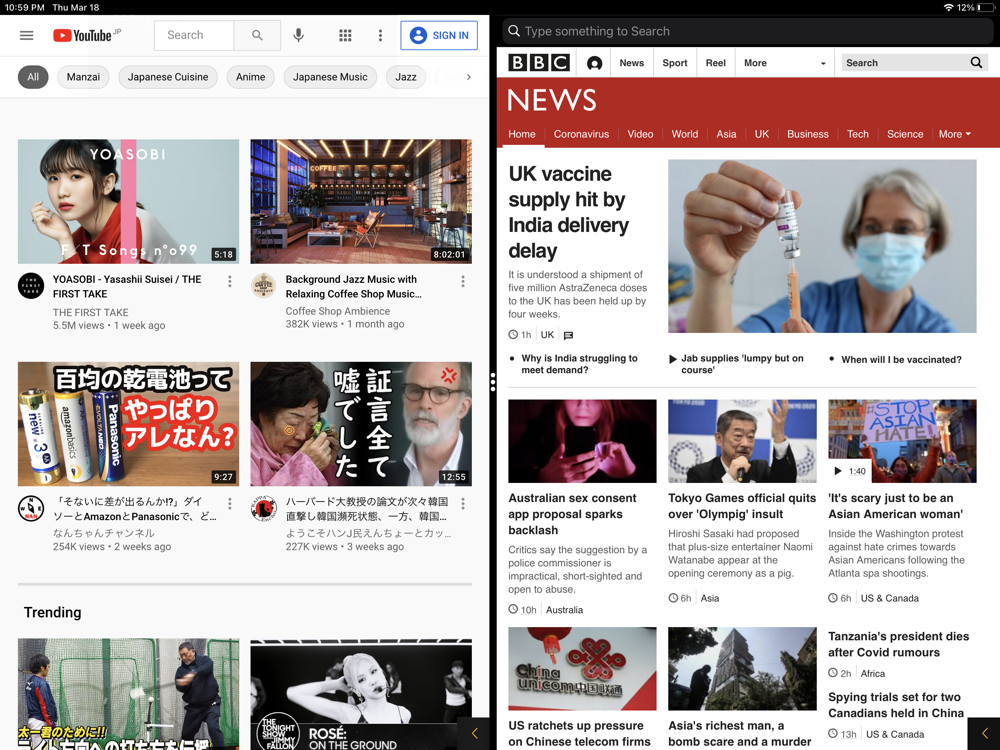The width and height of the screenshot is (1000, 750).
Task: Select the Jazz filter chip
Action: (406, 77)
